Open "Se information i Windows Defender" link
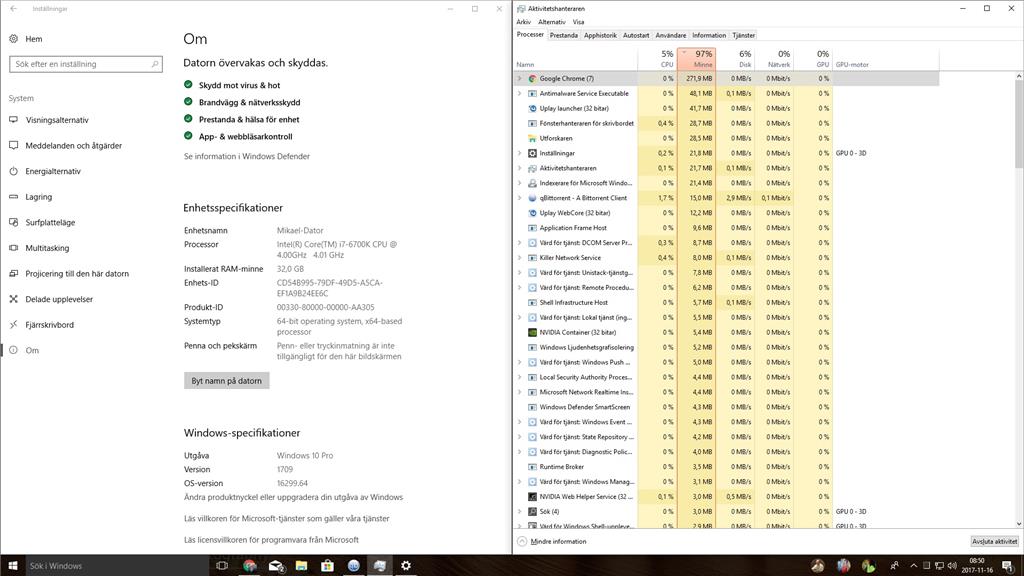 (247, 156)
